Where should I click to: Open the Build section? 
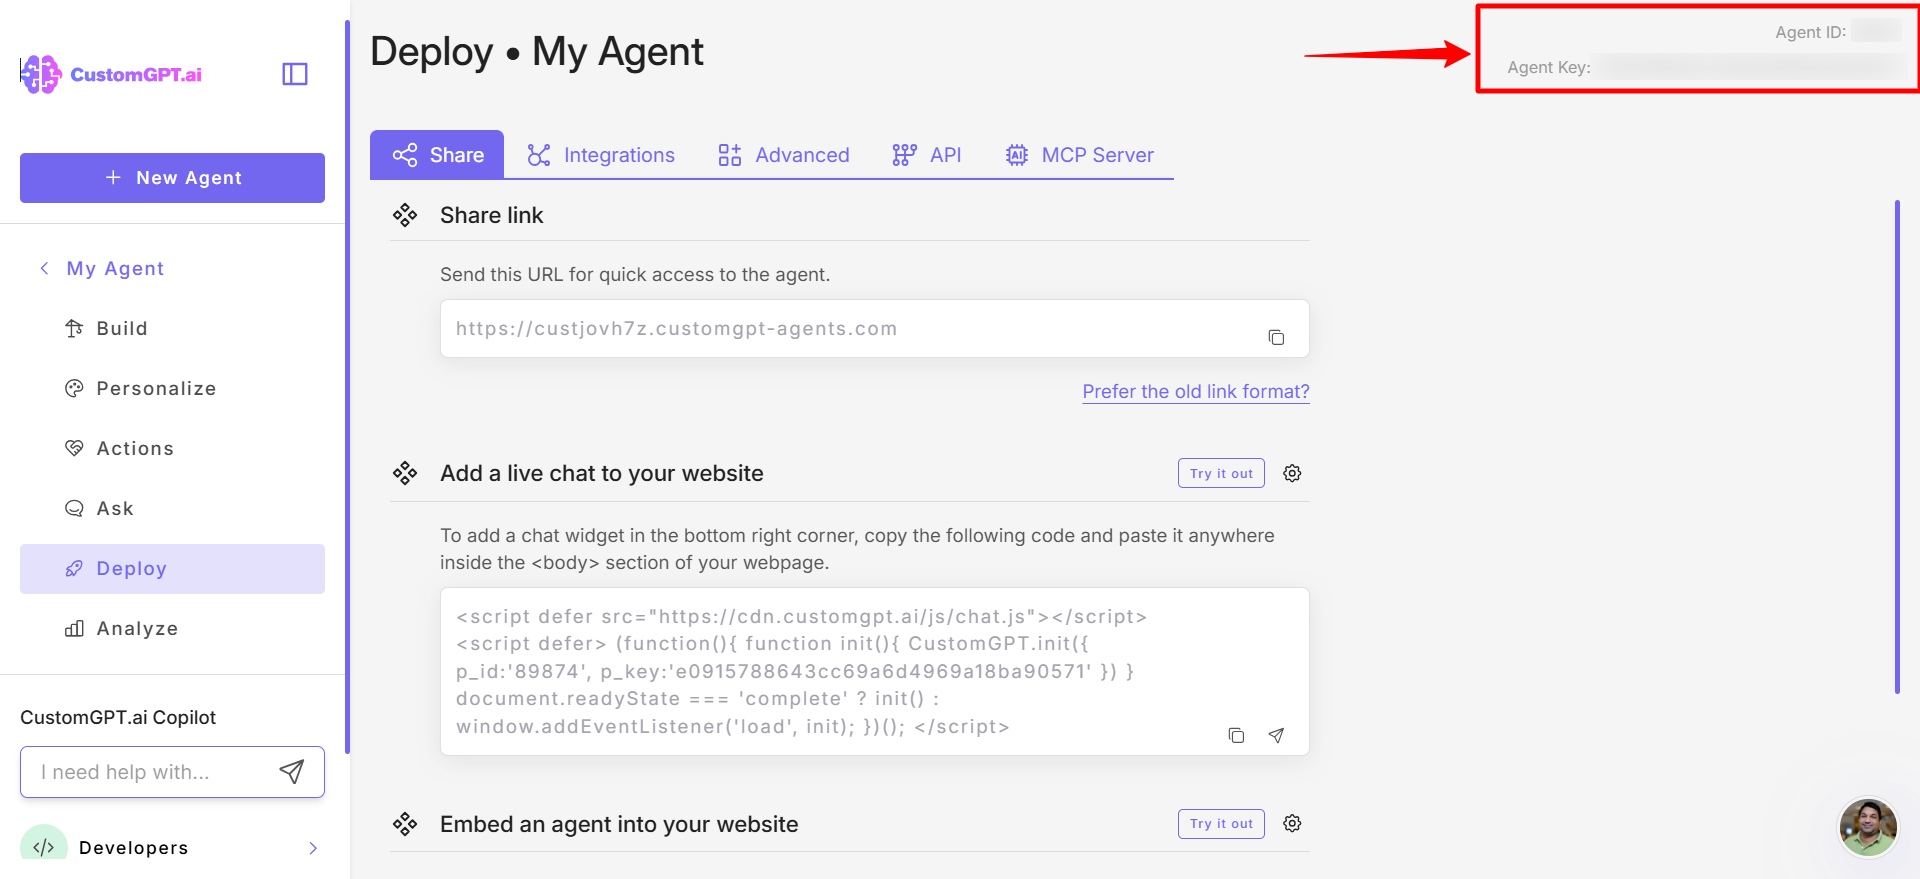(172, 328)
